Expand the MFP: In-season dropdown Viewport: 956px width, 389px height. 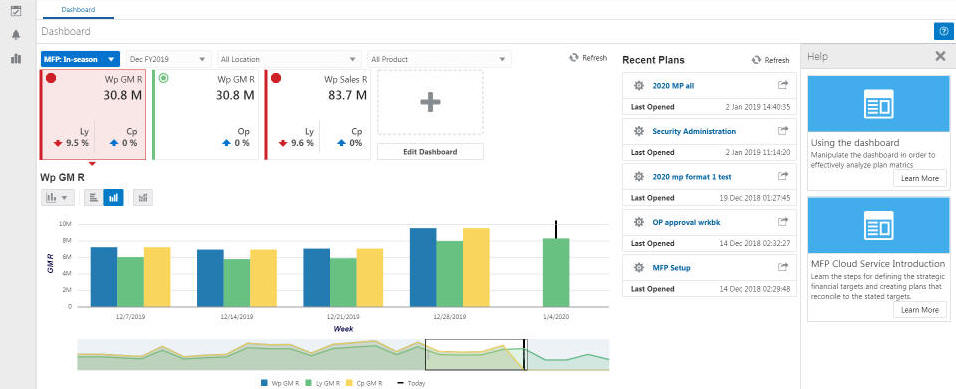pos(80,59)
